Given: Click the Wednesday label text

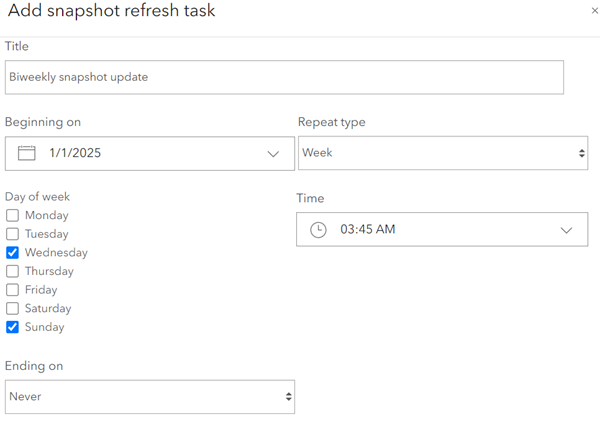Looking at the screenshot, I should click(56, 253).
